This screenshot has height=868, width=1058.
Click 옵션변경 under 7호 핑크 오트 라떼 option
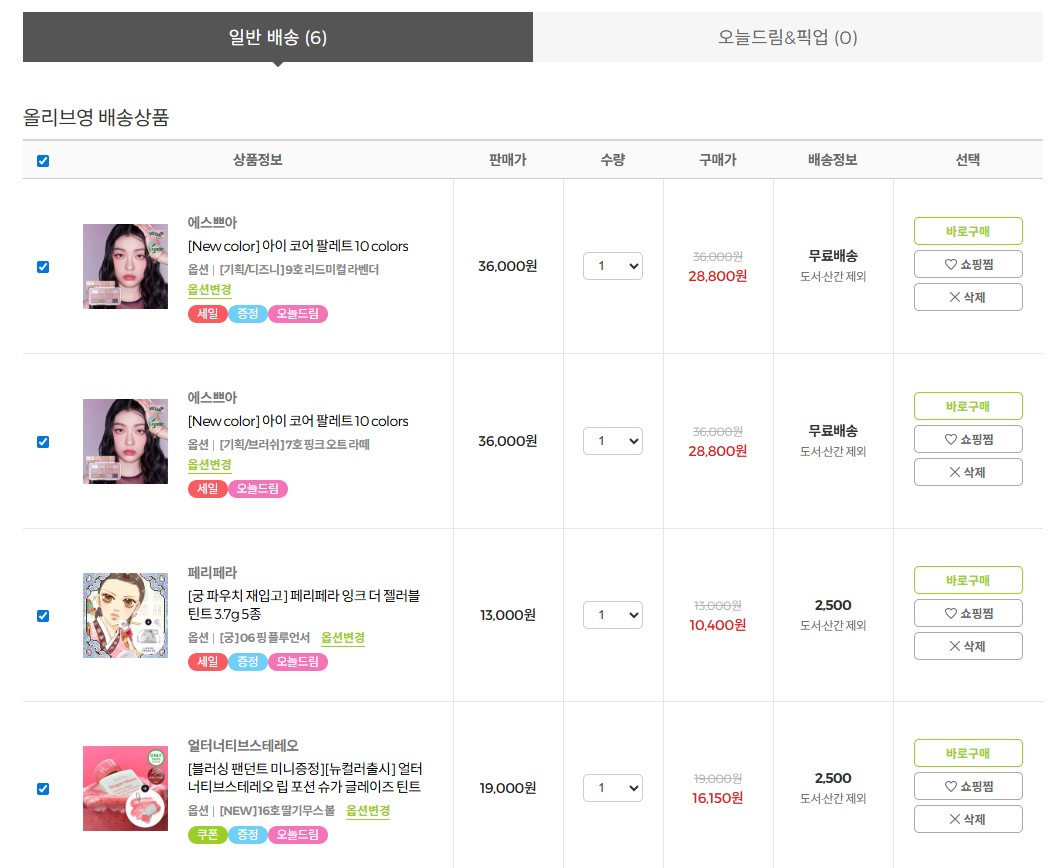click(x=209, y=464)
